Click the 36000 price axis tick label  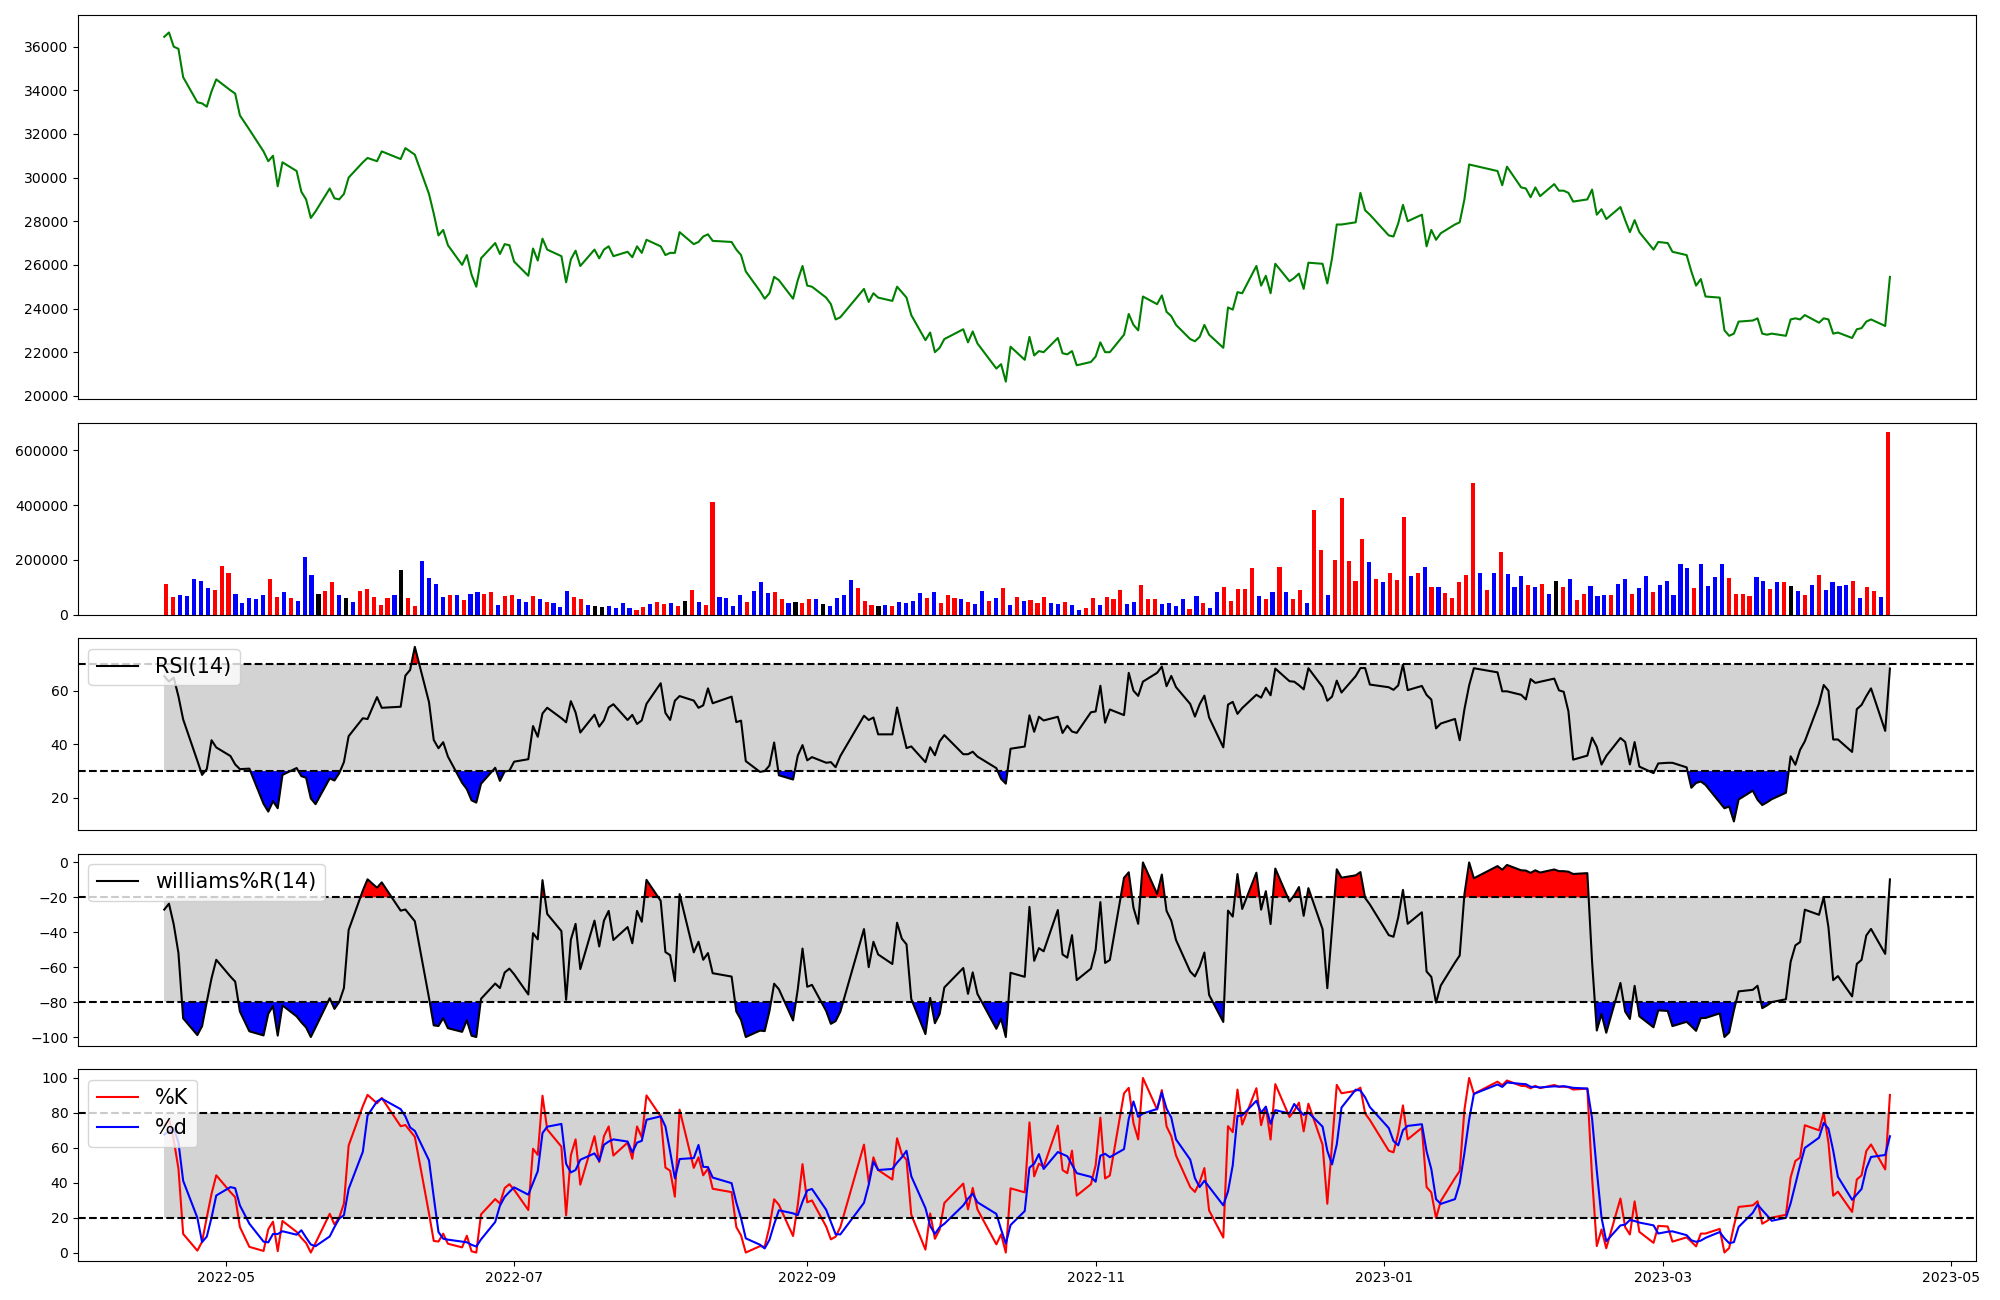45,47
